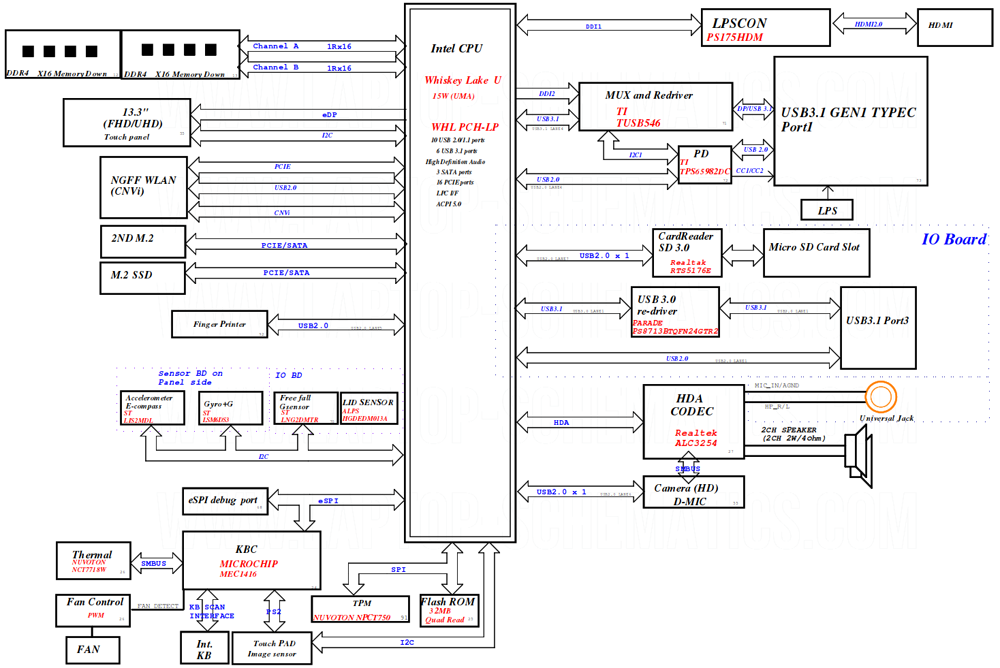Select the FAN block
The image size is (1000, 668).
pos(93,650)
